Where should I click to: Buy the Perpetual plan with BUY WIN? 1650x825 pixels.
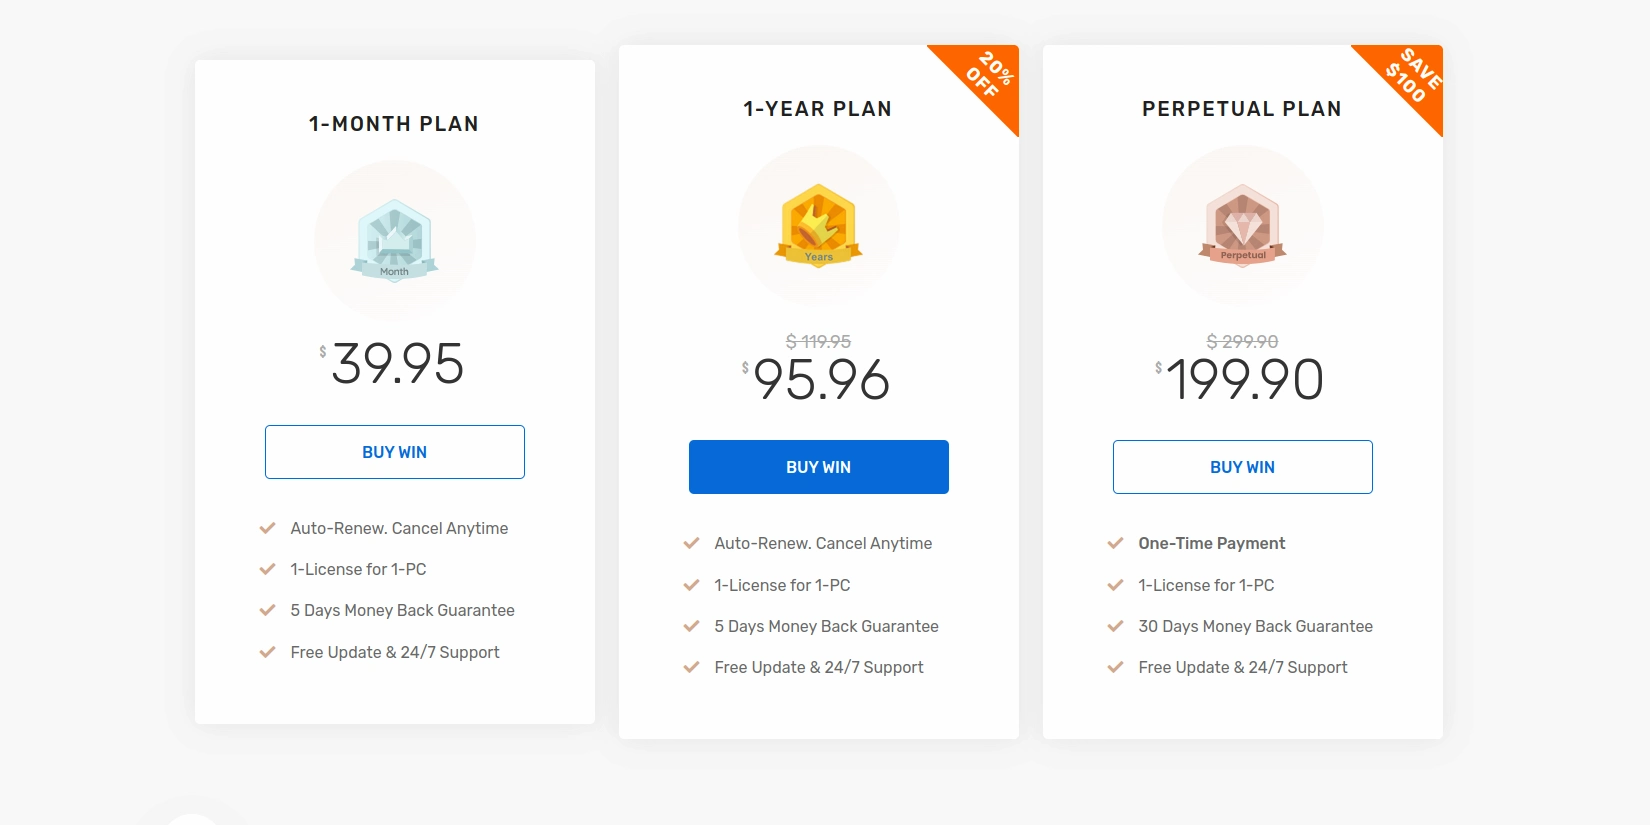pos(1242,467)
